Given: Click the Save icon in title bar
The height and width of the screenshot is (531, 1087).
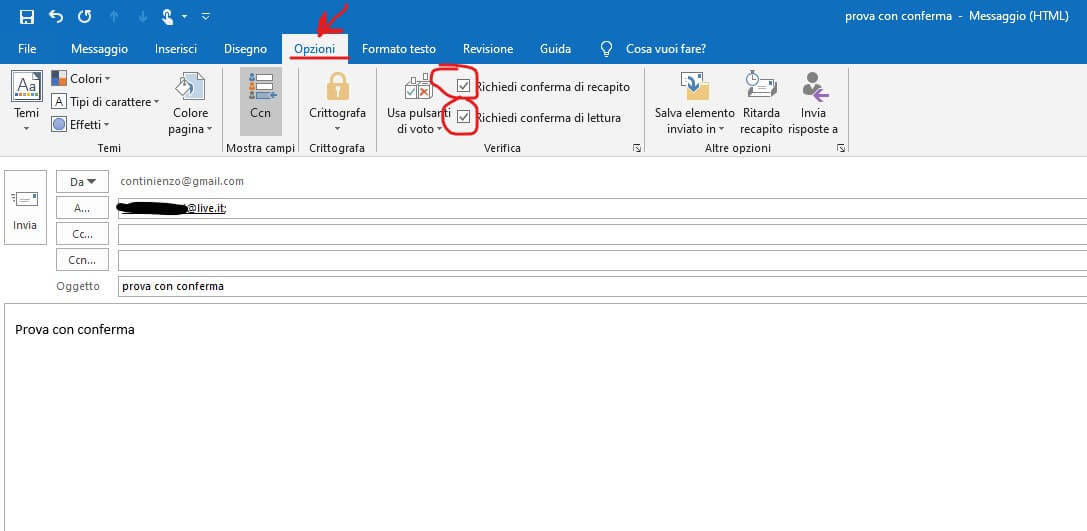Looking at the screenshot, I should point(27,16).
